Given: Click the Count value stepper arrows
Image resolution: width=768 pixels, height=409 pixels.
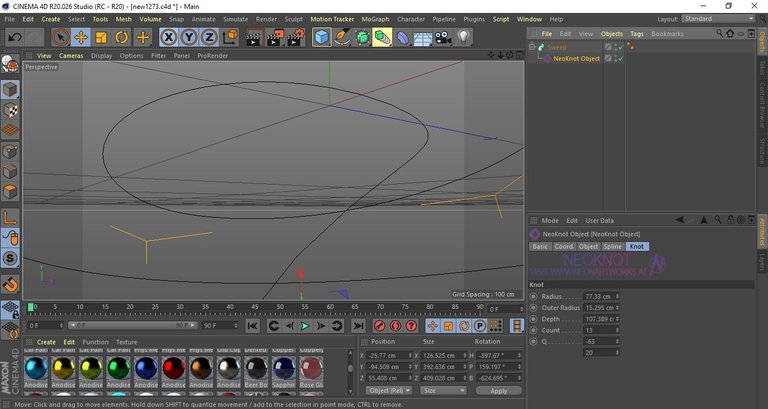Looking at the screenshot, I should [617, 330].
